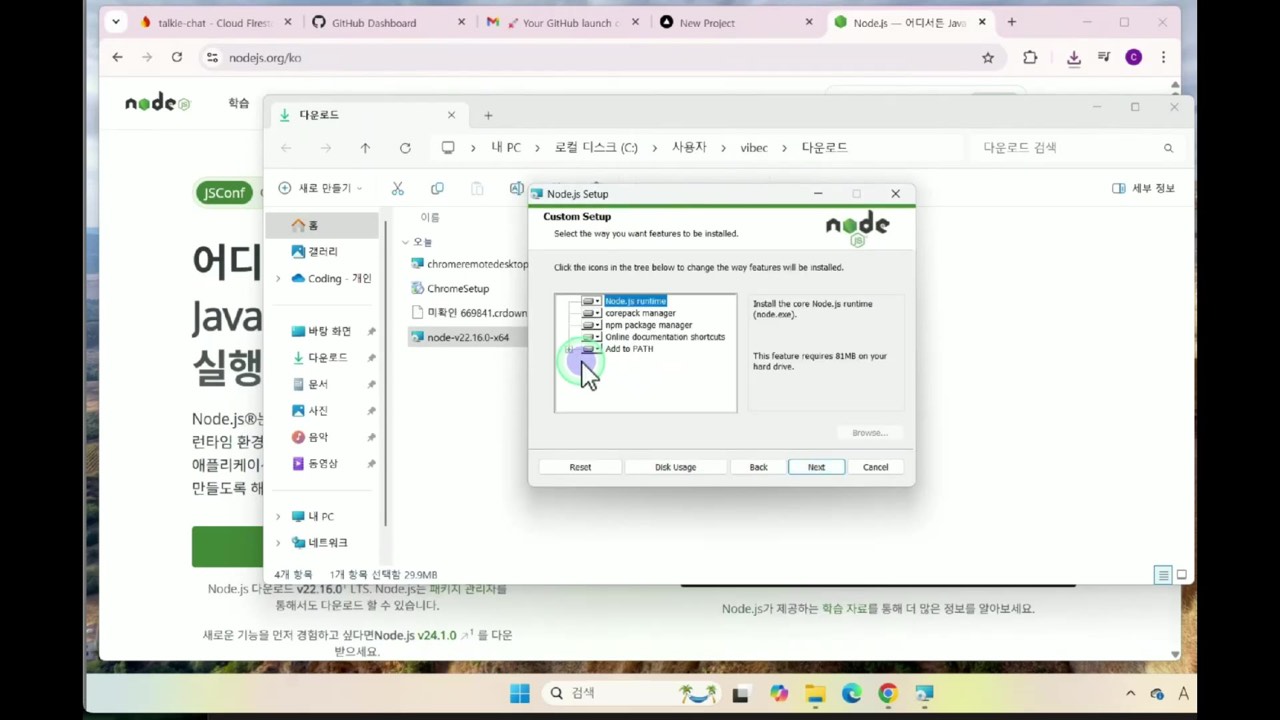This screenshot has width=1280, height=720.
Task: Open feature dropdown for Online documentation shortcuts
Action: point(591,337)
